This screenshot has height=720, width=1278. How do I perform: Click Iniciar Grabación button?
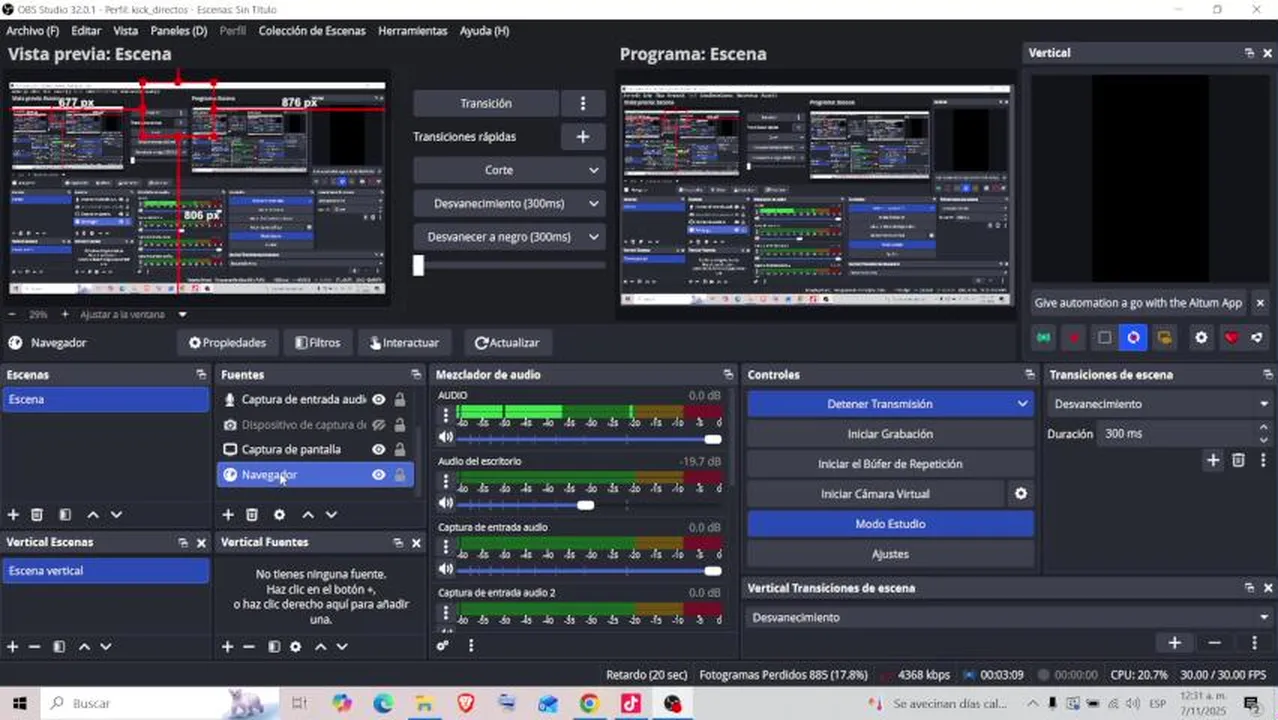click(890, 434)
